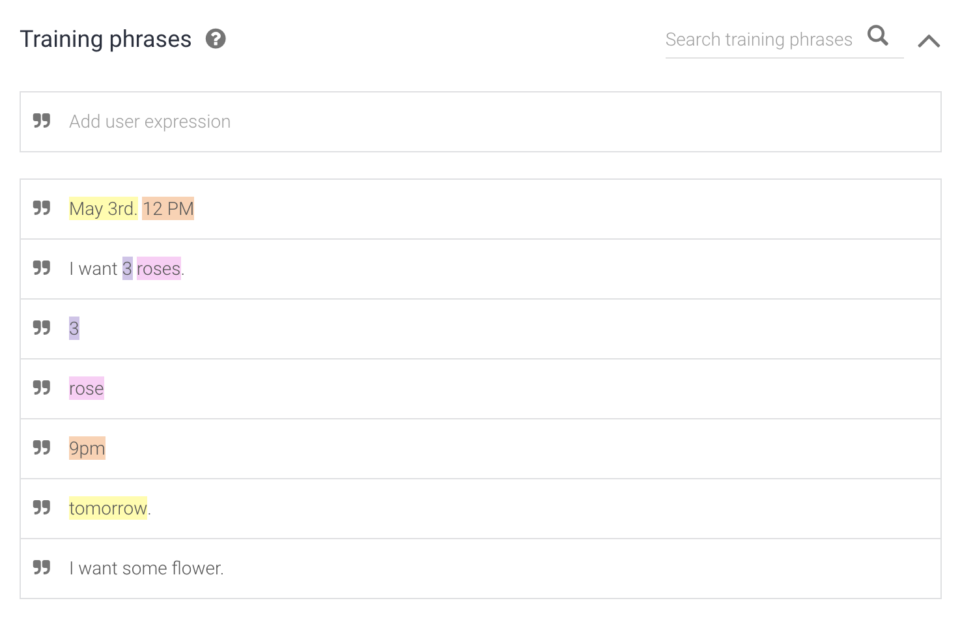Click the quote icon in the Add user expression row

[42, 121]
